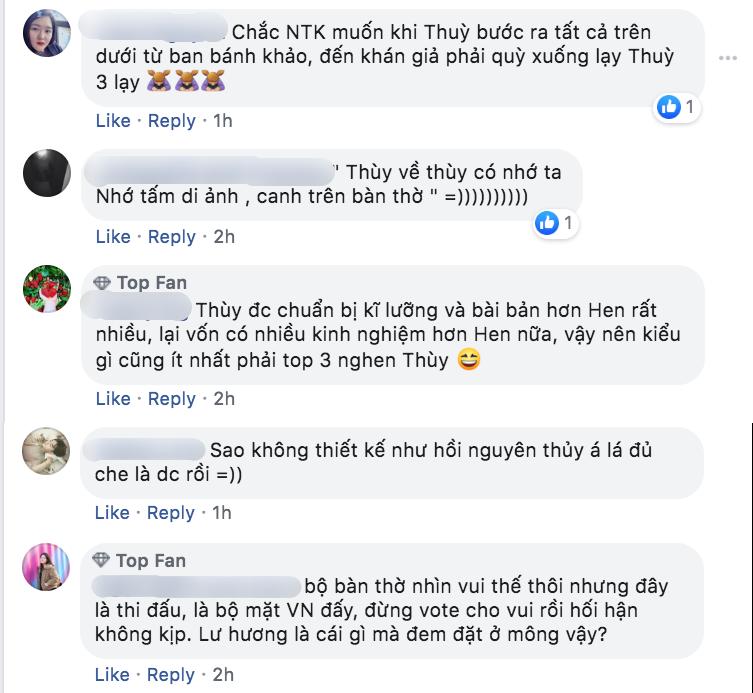The image size is (753, 693).
Task: Like the comment 'Thùy về thùy có nhớ ta'
Action: (113, 237)
